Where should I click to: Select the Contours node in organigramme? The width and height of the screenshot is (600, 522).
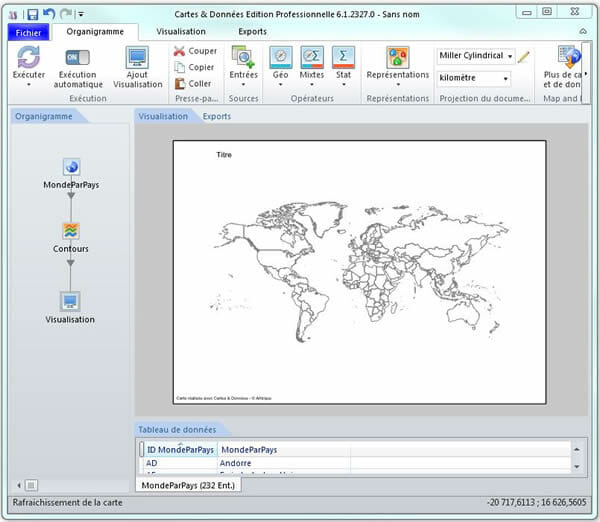71,232
